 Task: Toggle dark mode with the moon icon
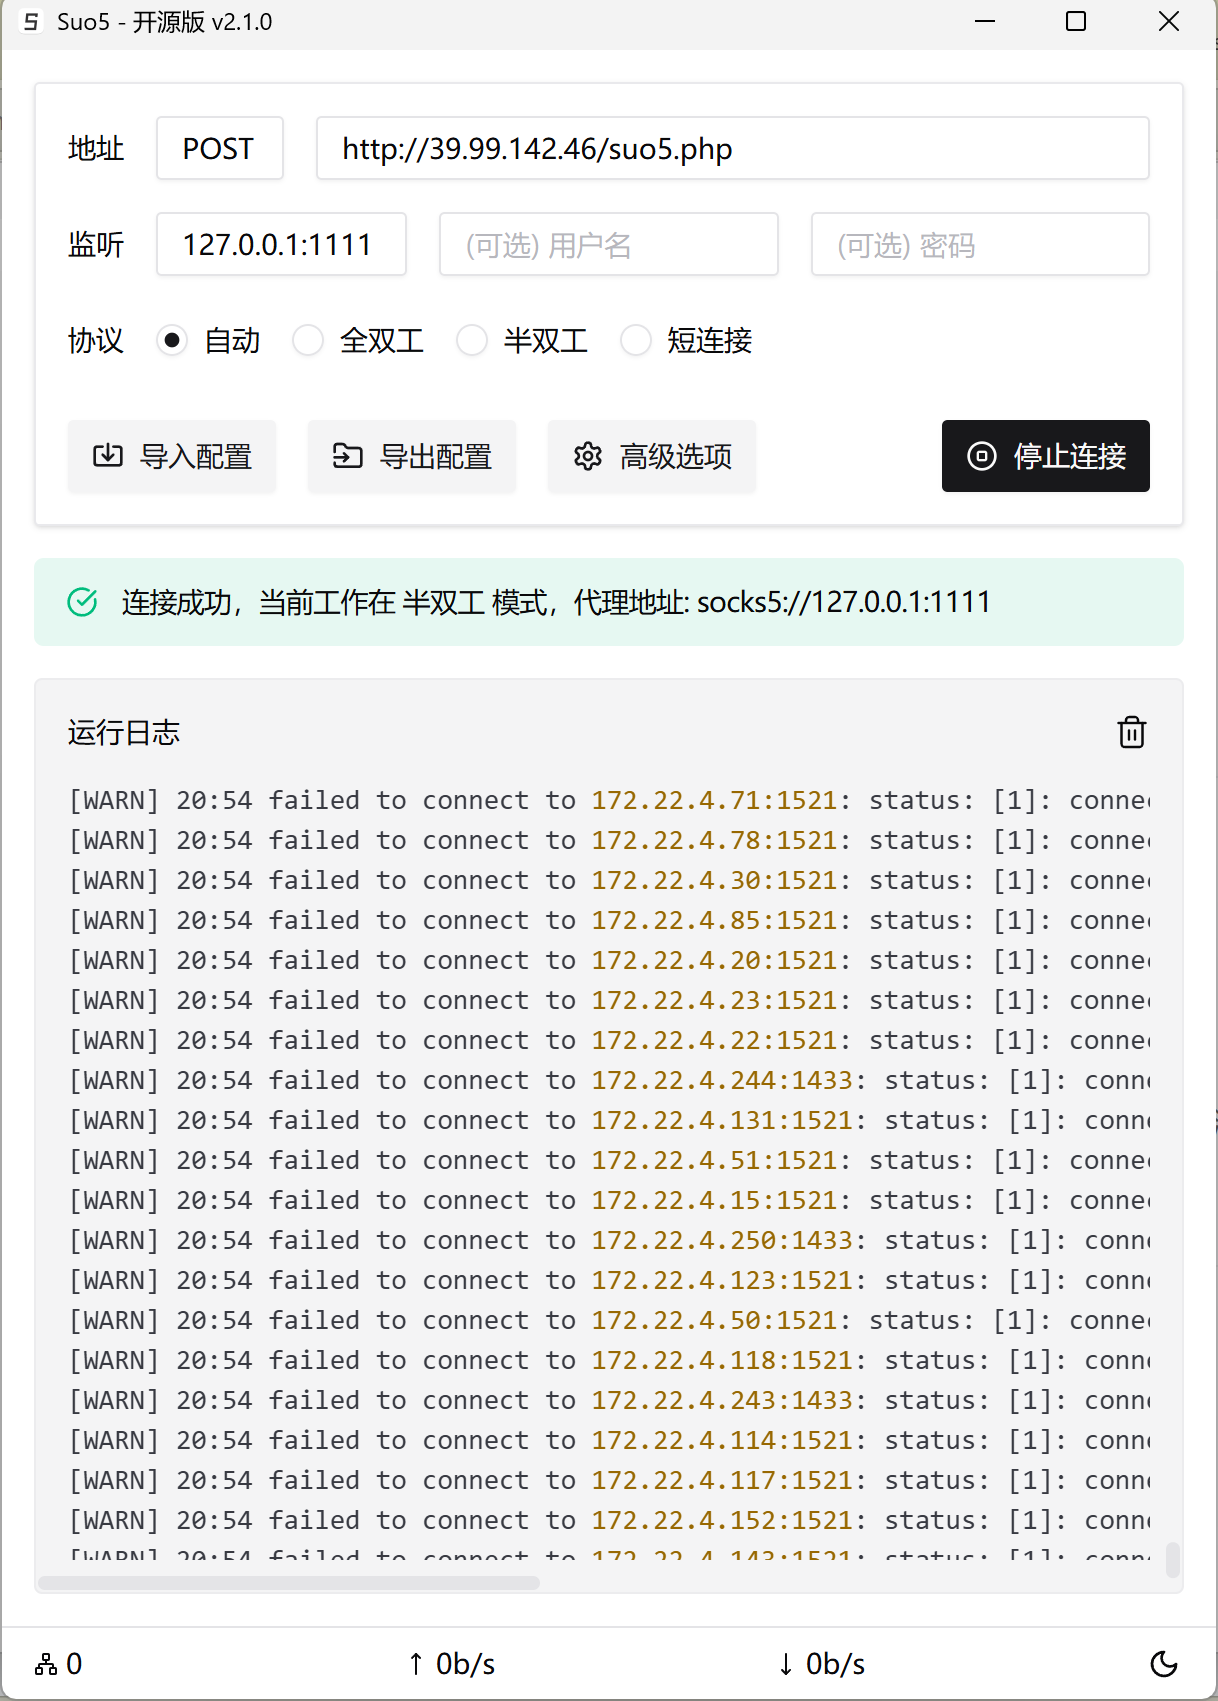click(1164, 1664)
